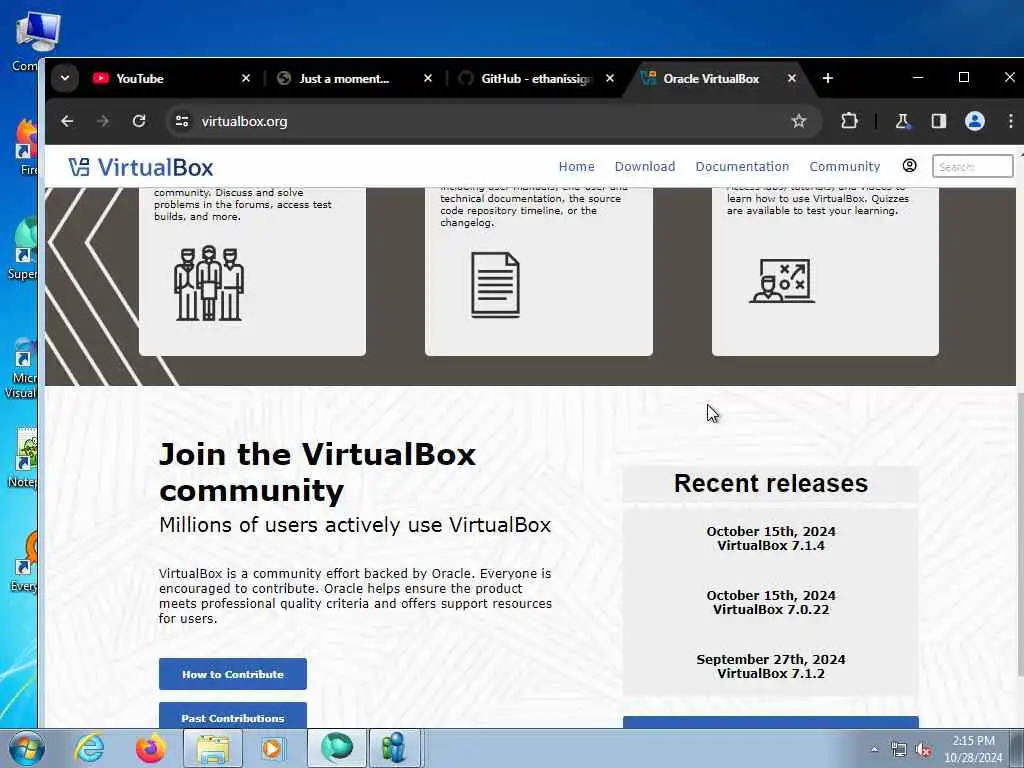Click the taskbar clock showing 2:15 PM

point(973,749)
